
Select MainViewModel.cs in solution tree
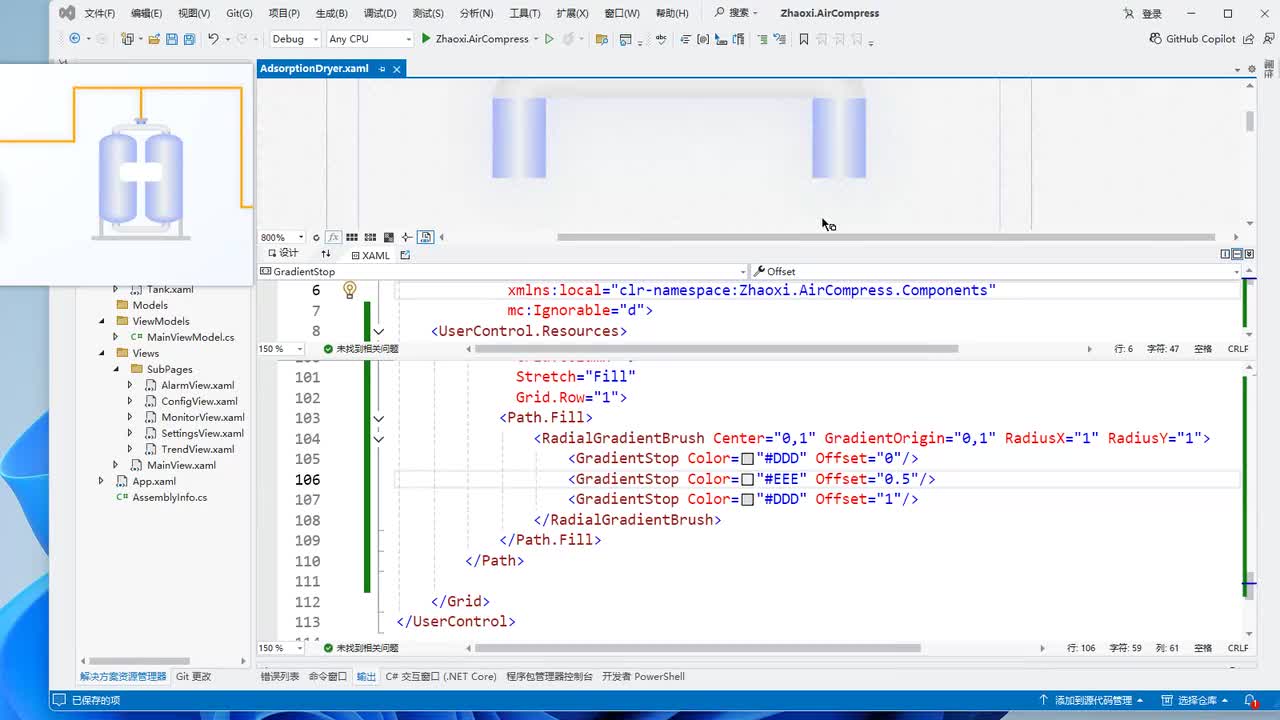click(190, 337)
